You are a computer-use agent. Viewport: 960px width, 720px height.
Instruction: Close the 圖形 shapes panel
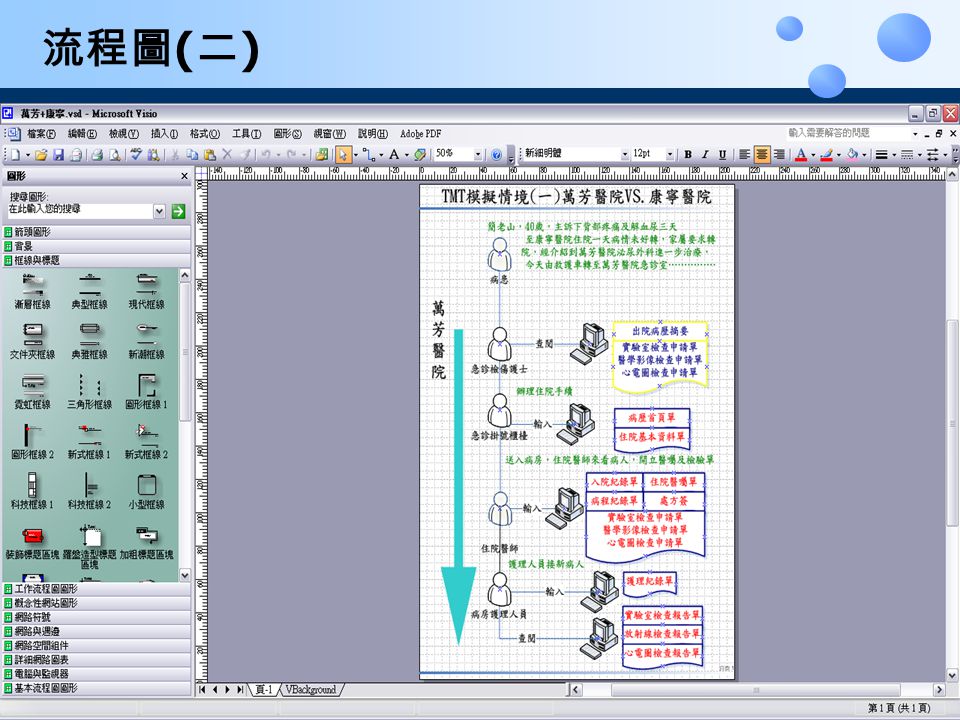pos(184,176)
